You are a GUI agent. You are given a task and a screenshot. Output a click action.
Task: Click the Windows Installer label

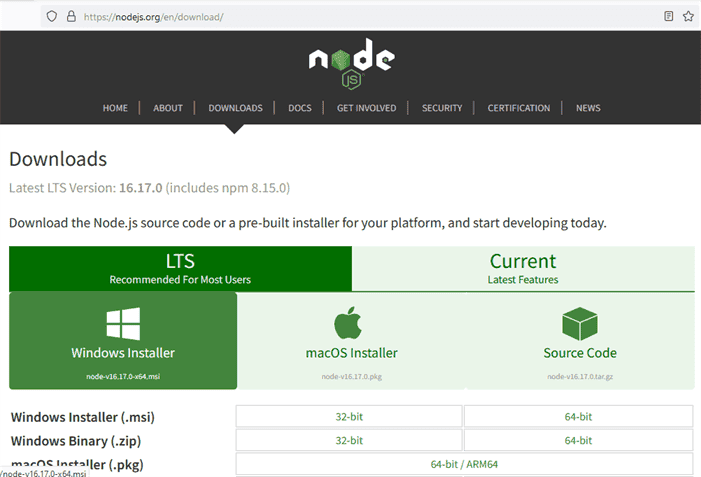pyautogui.click(x=123, y=353)
